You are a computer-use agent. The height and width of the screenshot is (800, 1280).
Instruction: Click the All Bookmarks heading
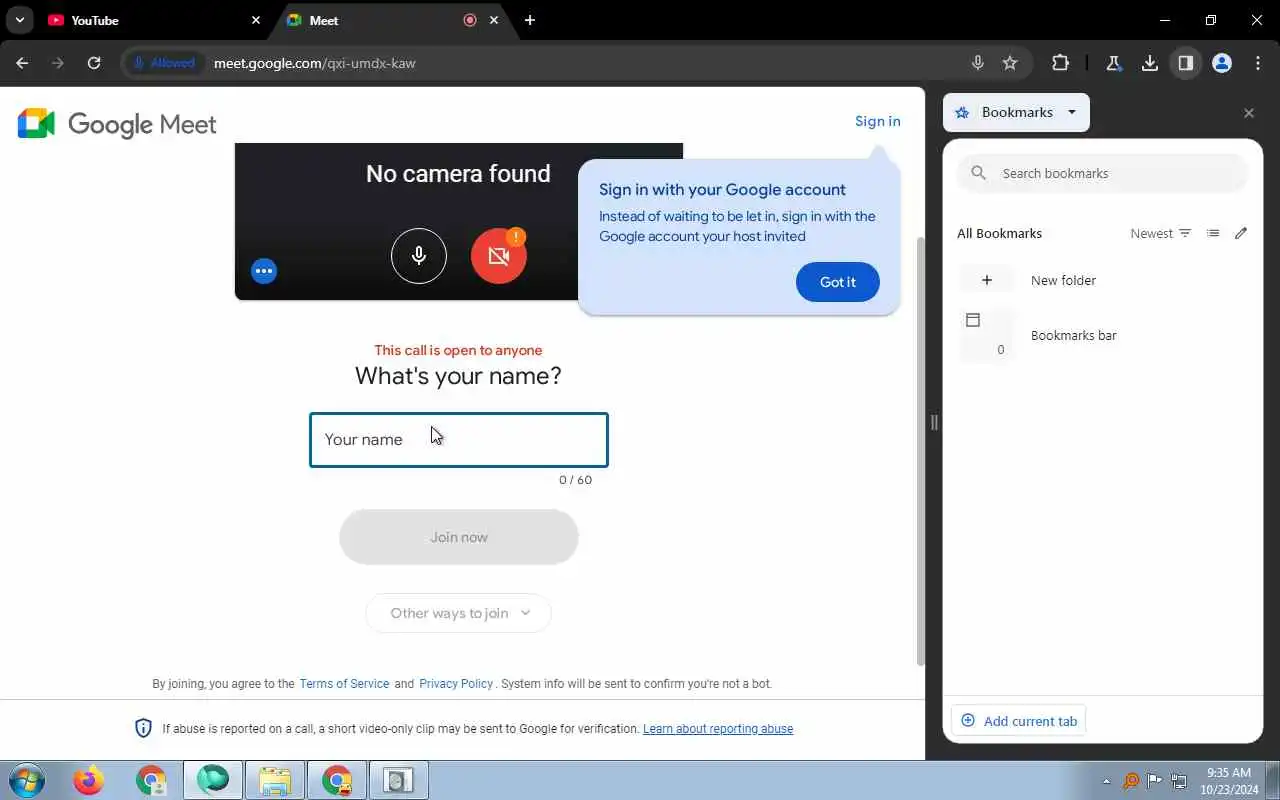[x=999, y=233]
